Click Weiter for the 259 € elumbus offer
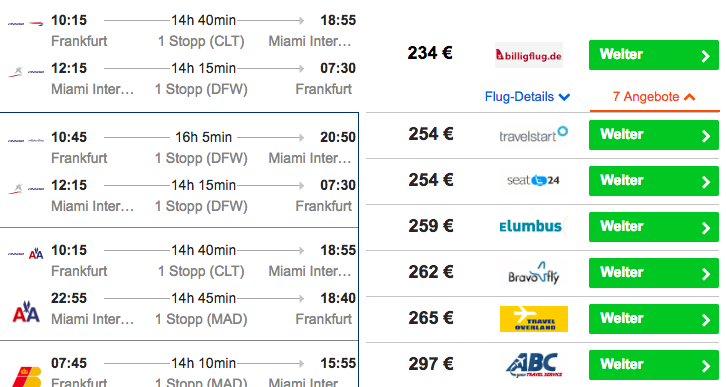Viewport: 726px width, 387px height. [x=654, y=226]
